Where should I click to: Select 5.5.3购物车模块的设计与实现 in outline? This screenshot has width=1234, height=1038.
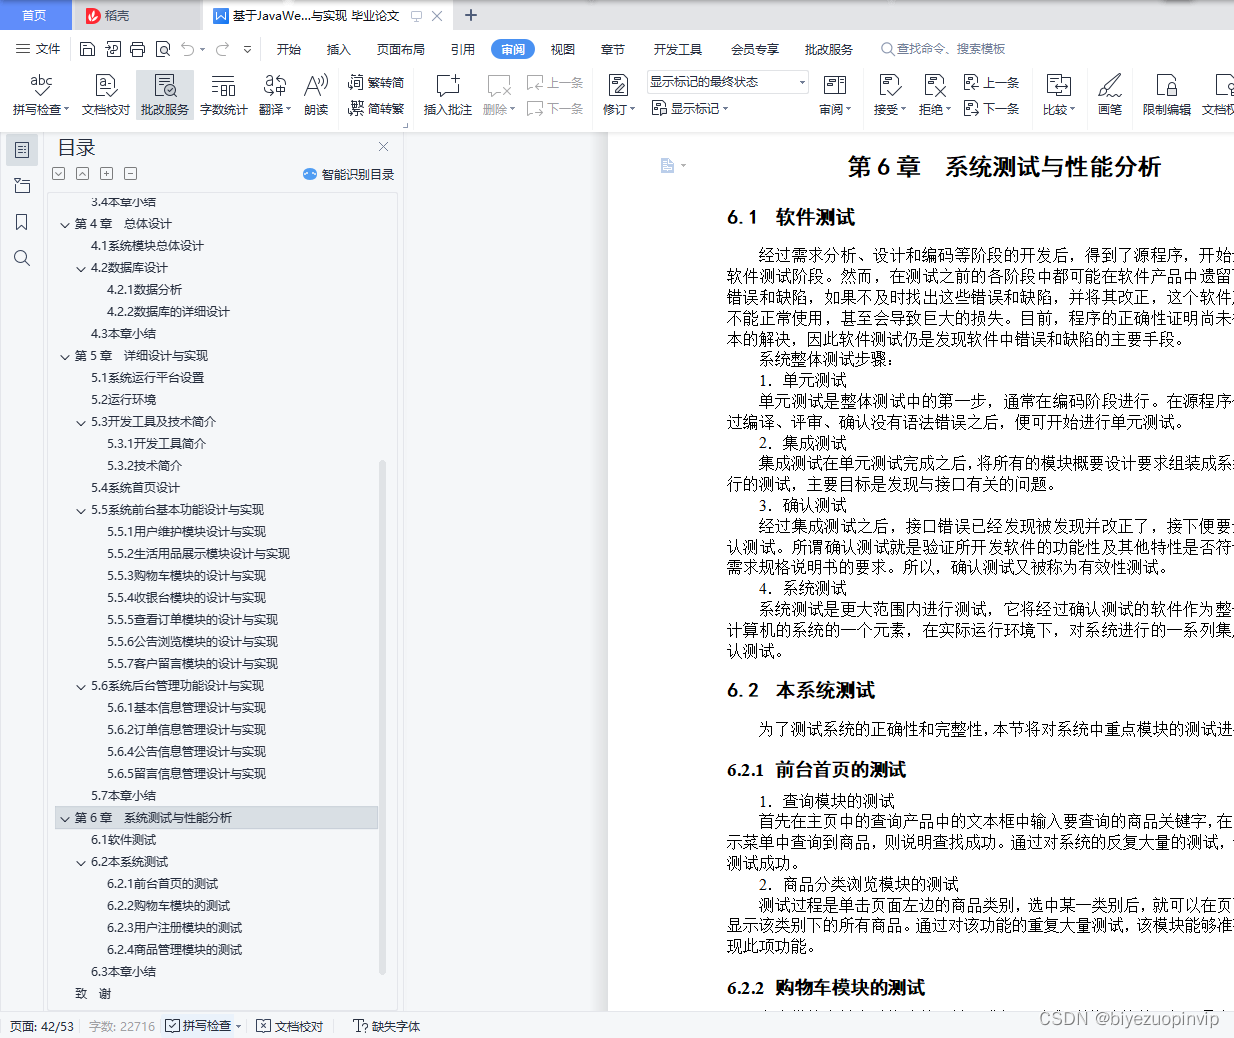click(187, 576)
